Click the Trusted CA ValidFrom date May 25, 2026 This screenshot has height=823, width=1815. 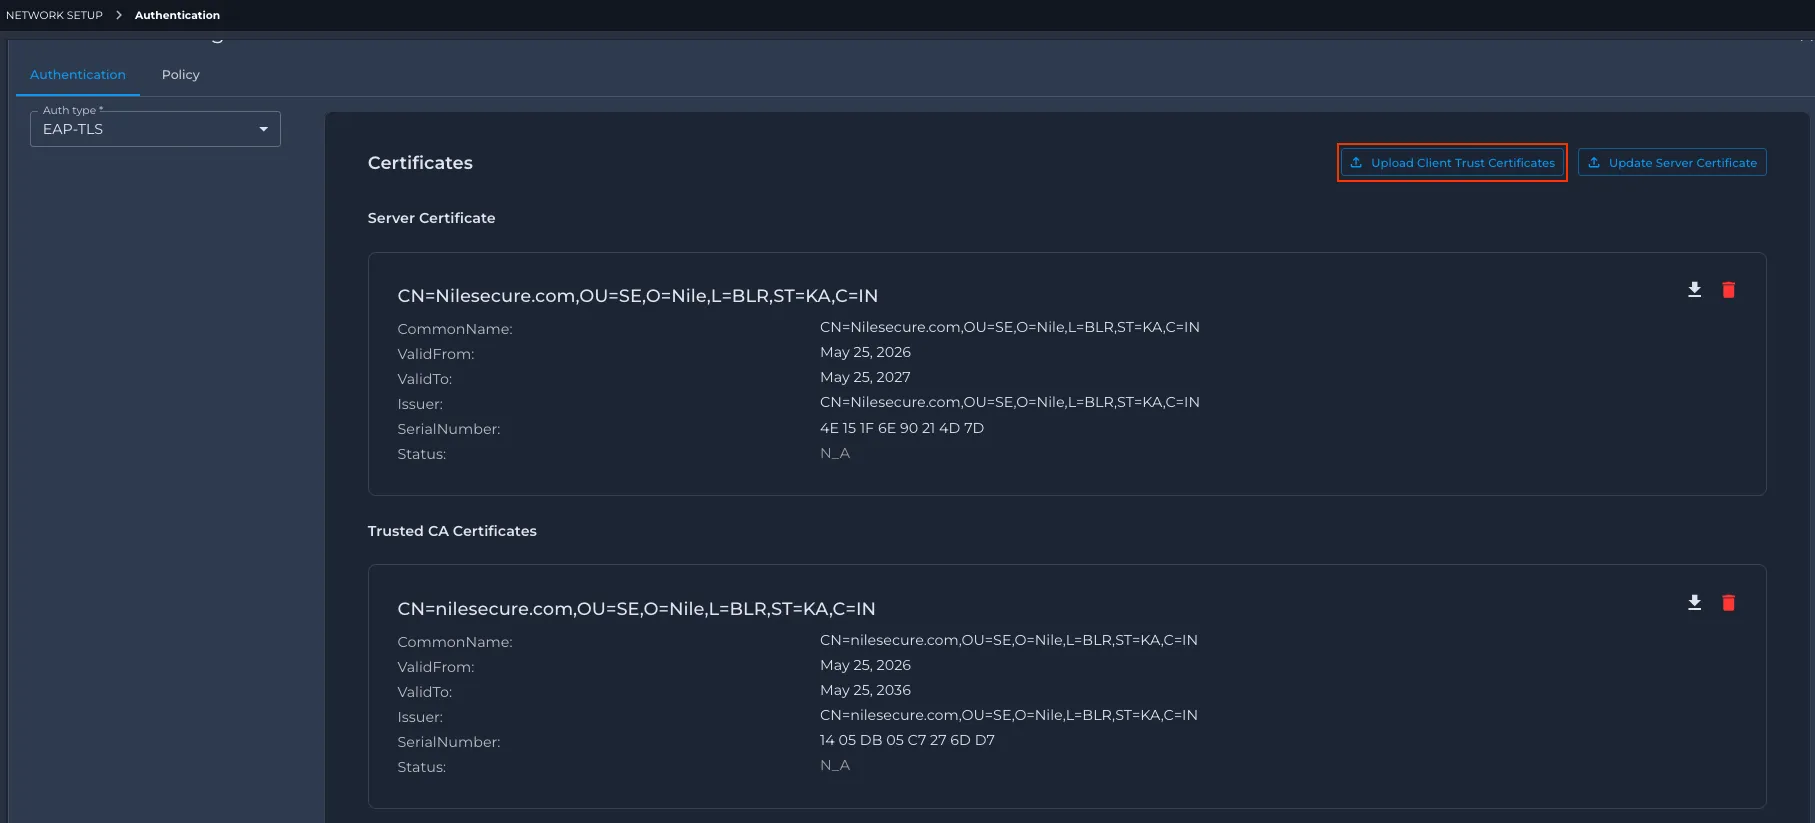pyautogui.click(x=865, y=665)
